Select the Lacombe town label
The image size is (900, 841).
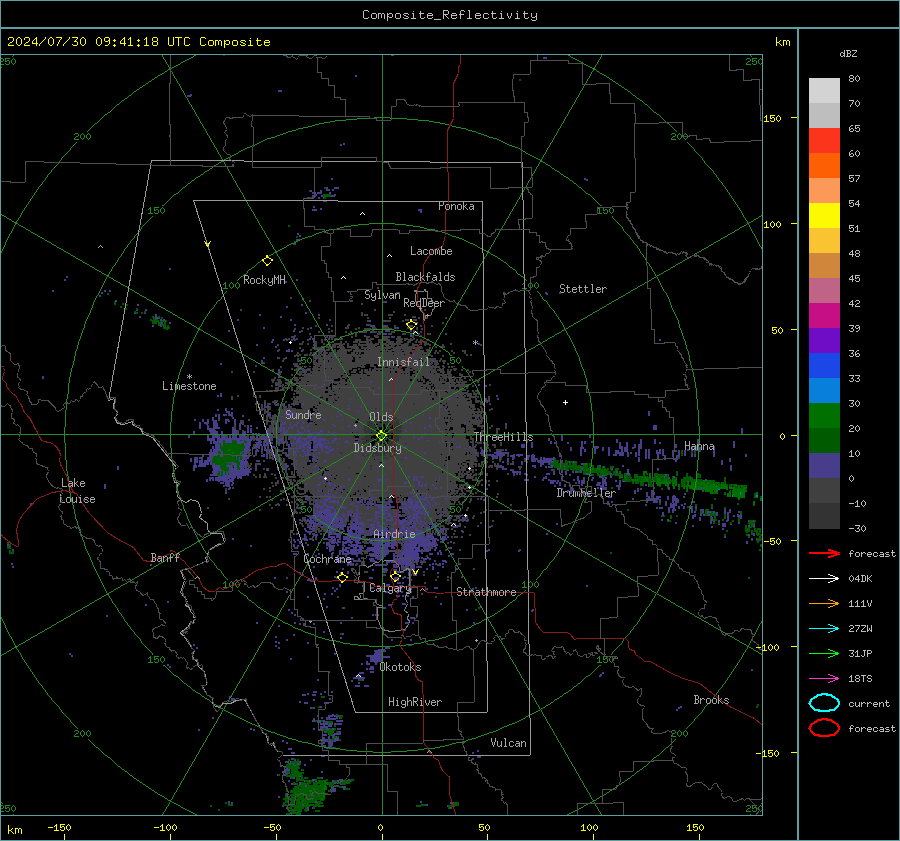tap(431, 251)
